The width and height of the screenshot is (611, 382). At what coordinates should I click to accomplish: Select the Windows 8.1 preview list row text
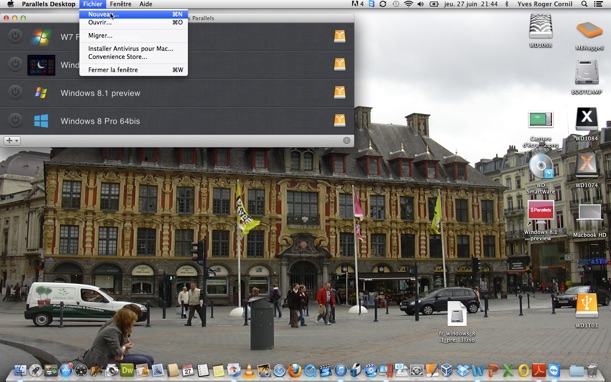coord(100,93)
